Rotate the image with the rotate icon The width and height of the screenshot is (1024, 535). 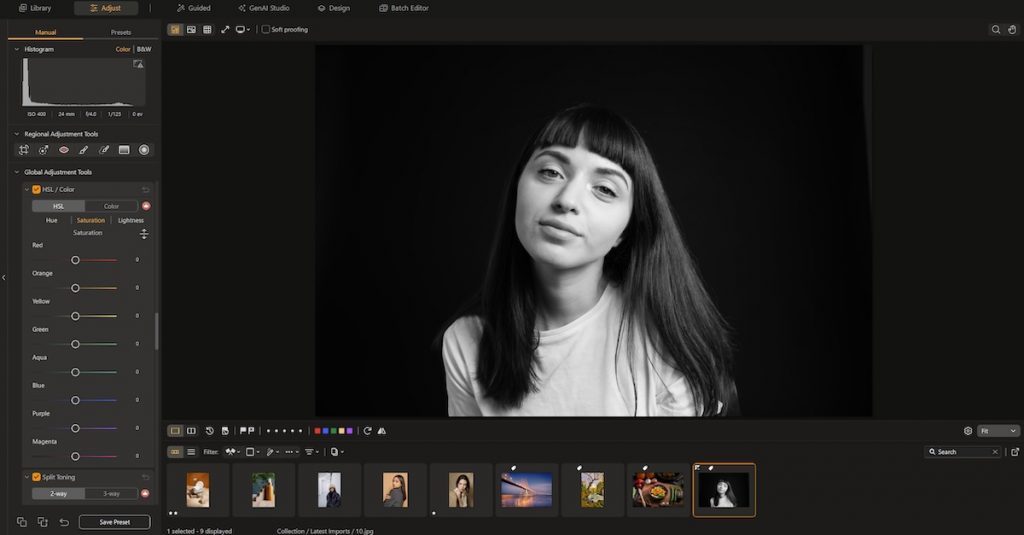367,431
